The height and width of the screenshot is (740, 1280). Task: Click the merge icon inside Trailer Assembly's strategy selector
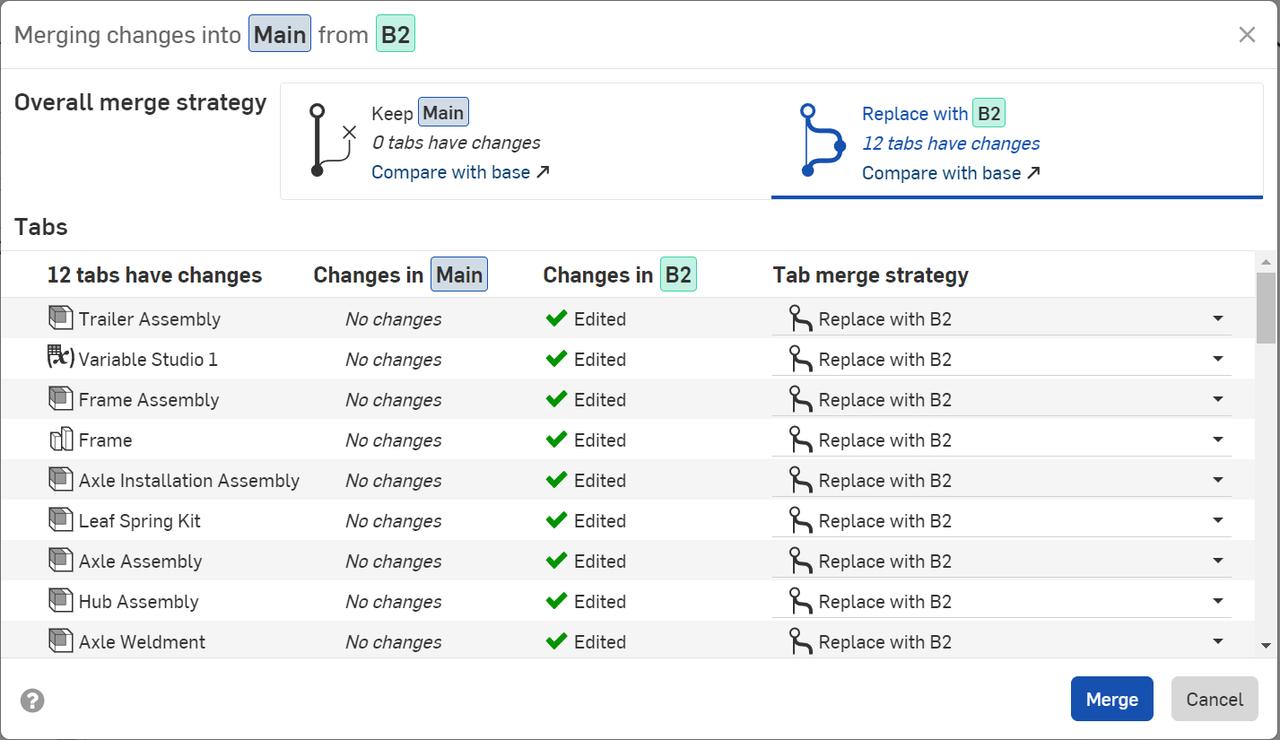[800, 319]
